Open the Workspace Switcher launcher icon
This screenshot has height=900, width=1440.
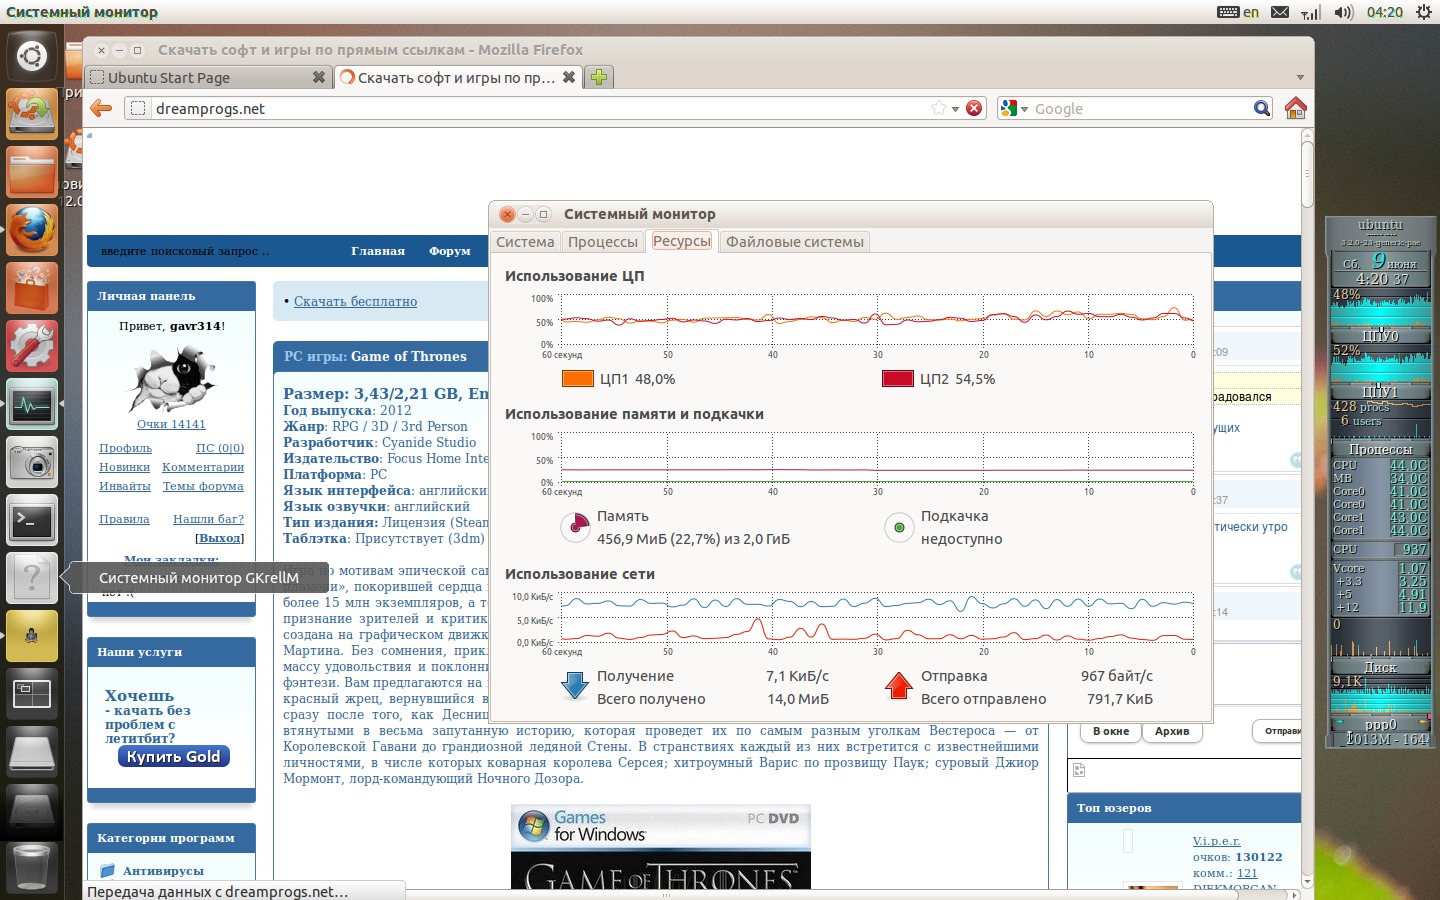tap(31, 694)
